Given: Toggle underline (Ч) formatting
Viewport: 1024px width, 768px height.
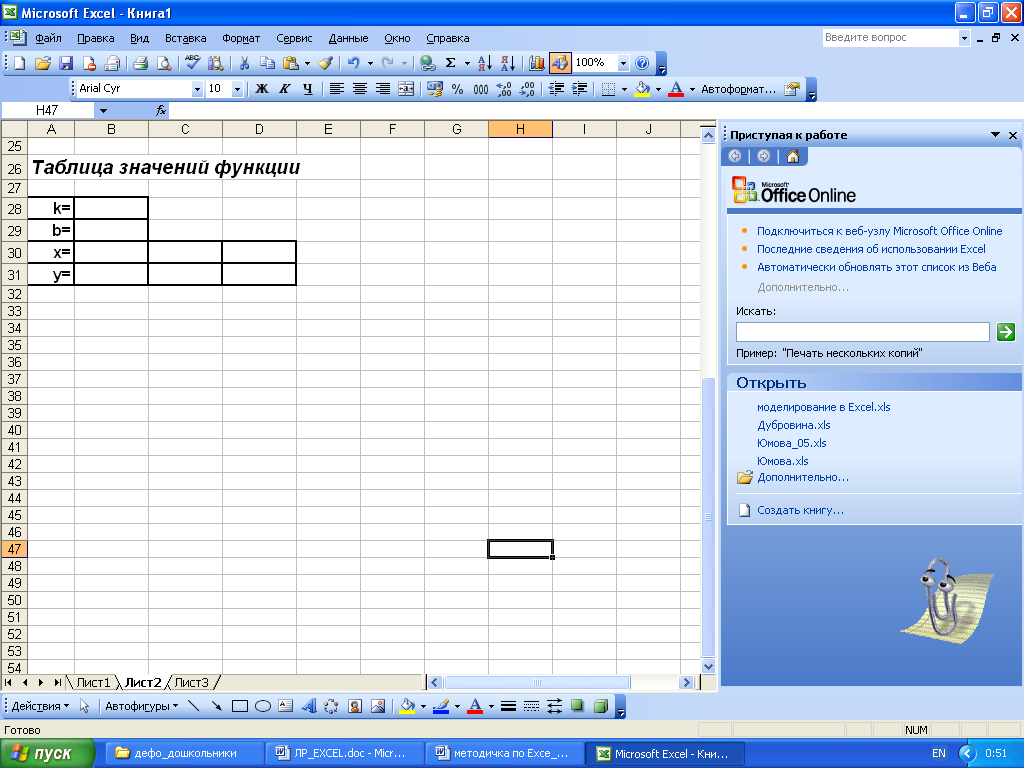Looking at the screenshot, I should tap(308, 89).
